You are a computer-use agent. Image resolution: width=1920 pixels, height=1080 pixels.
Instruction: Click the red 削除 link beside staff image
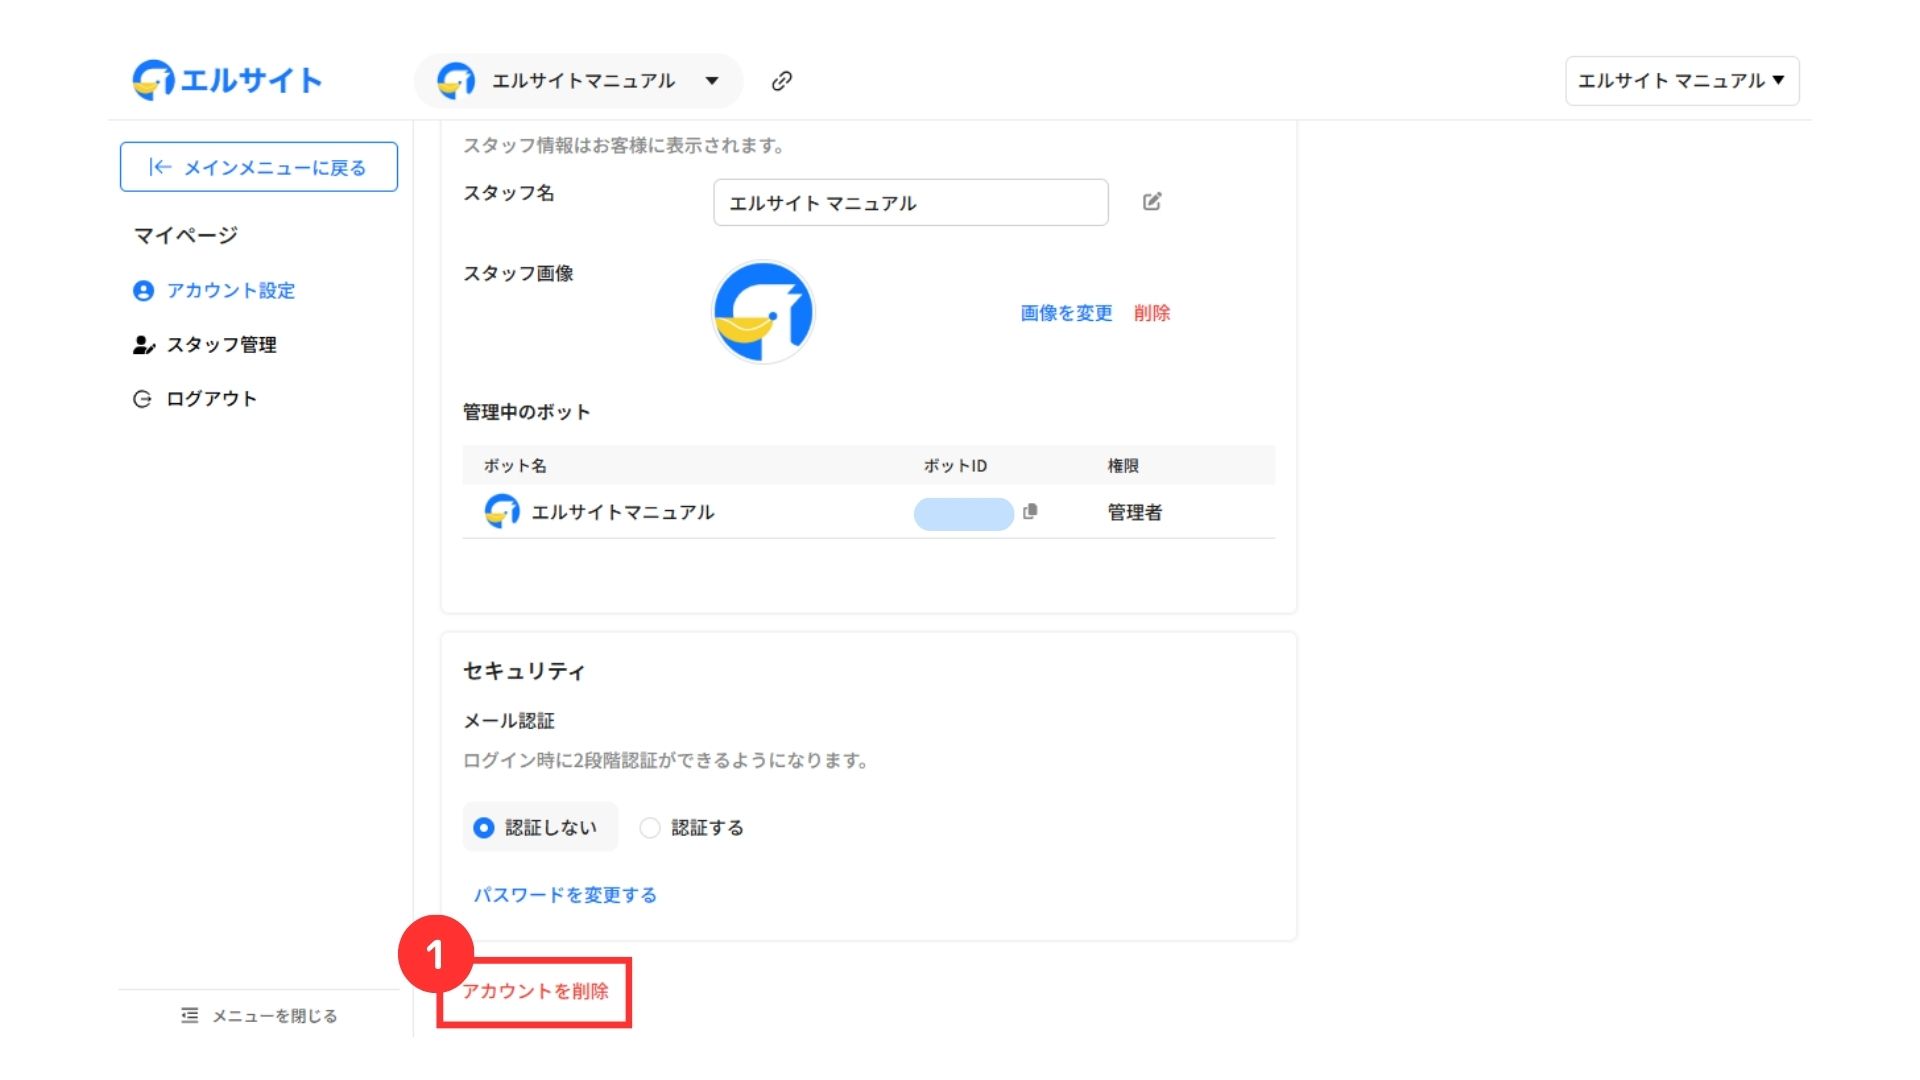(1151, 313)
